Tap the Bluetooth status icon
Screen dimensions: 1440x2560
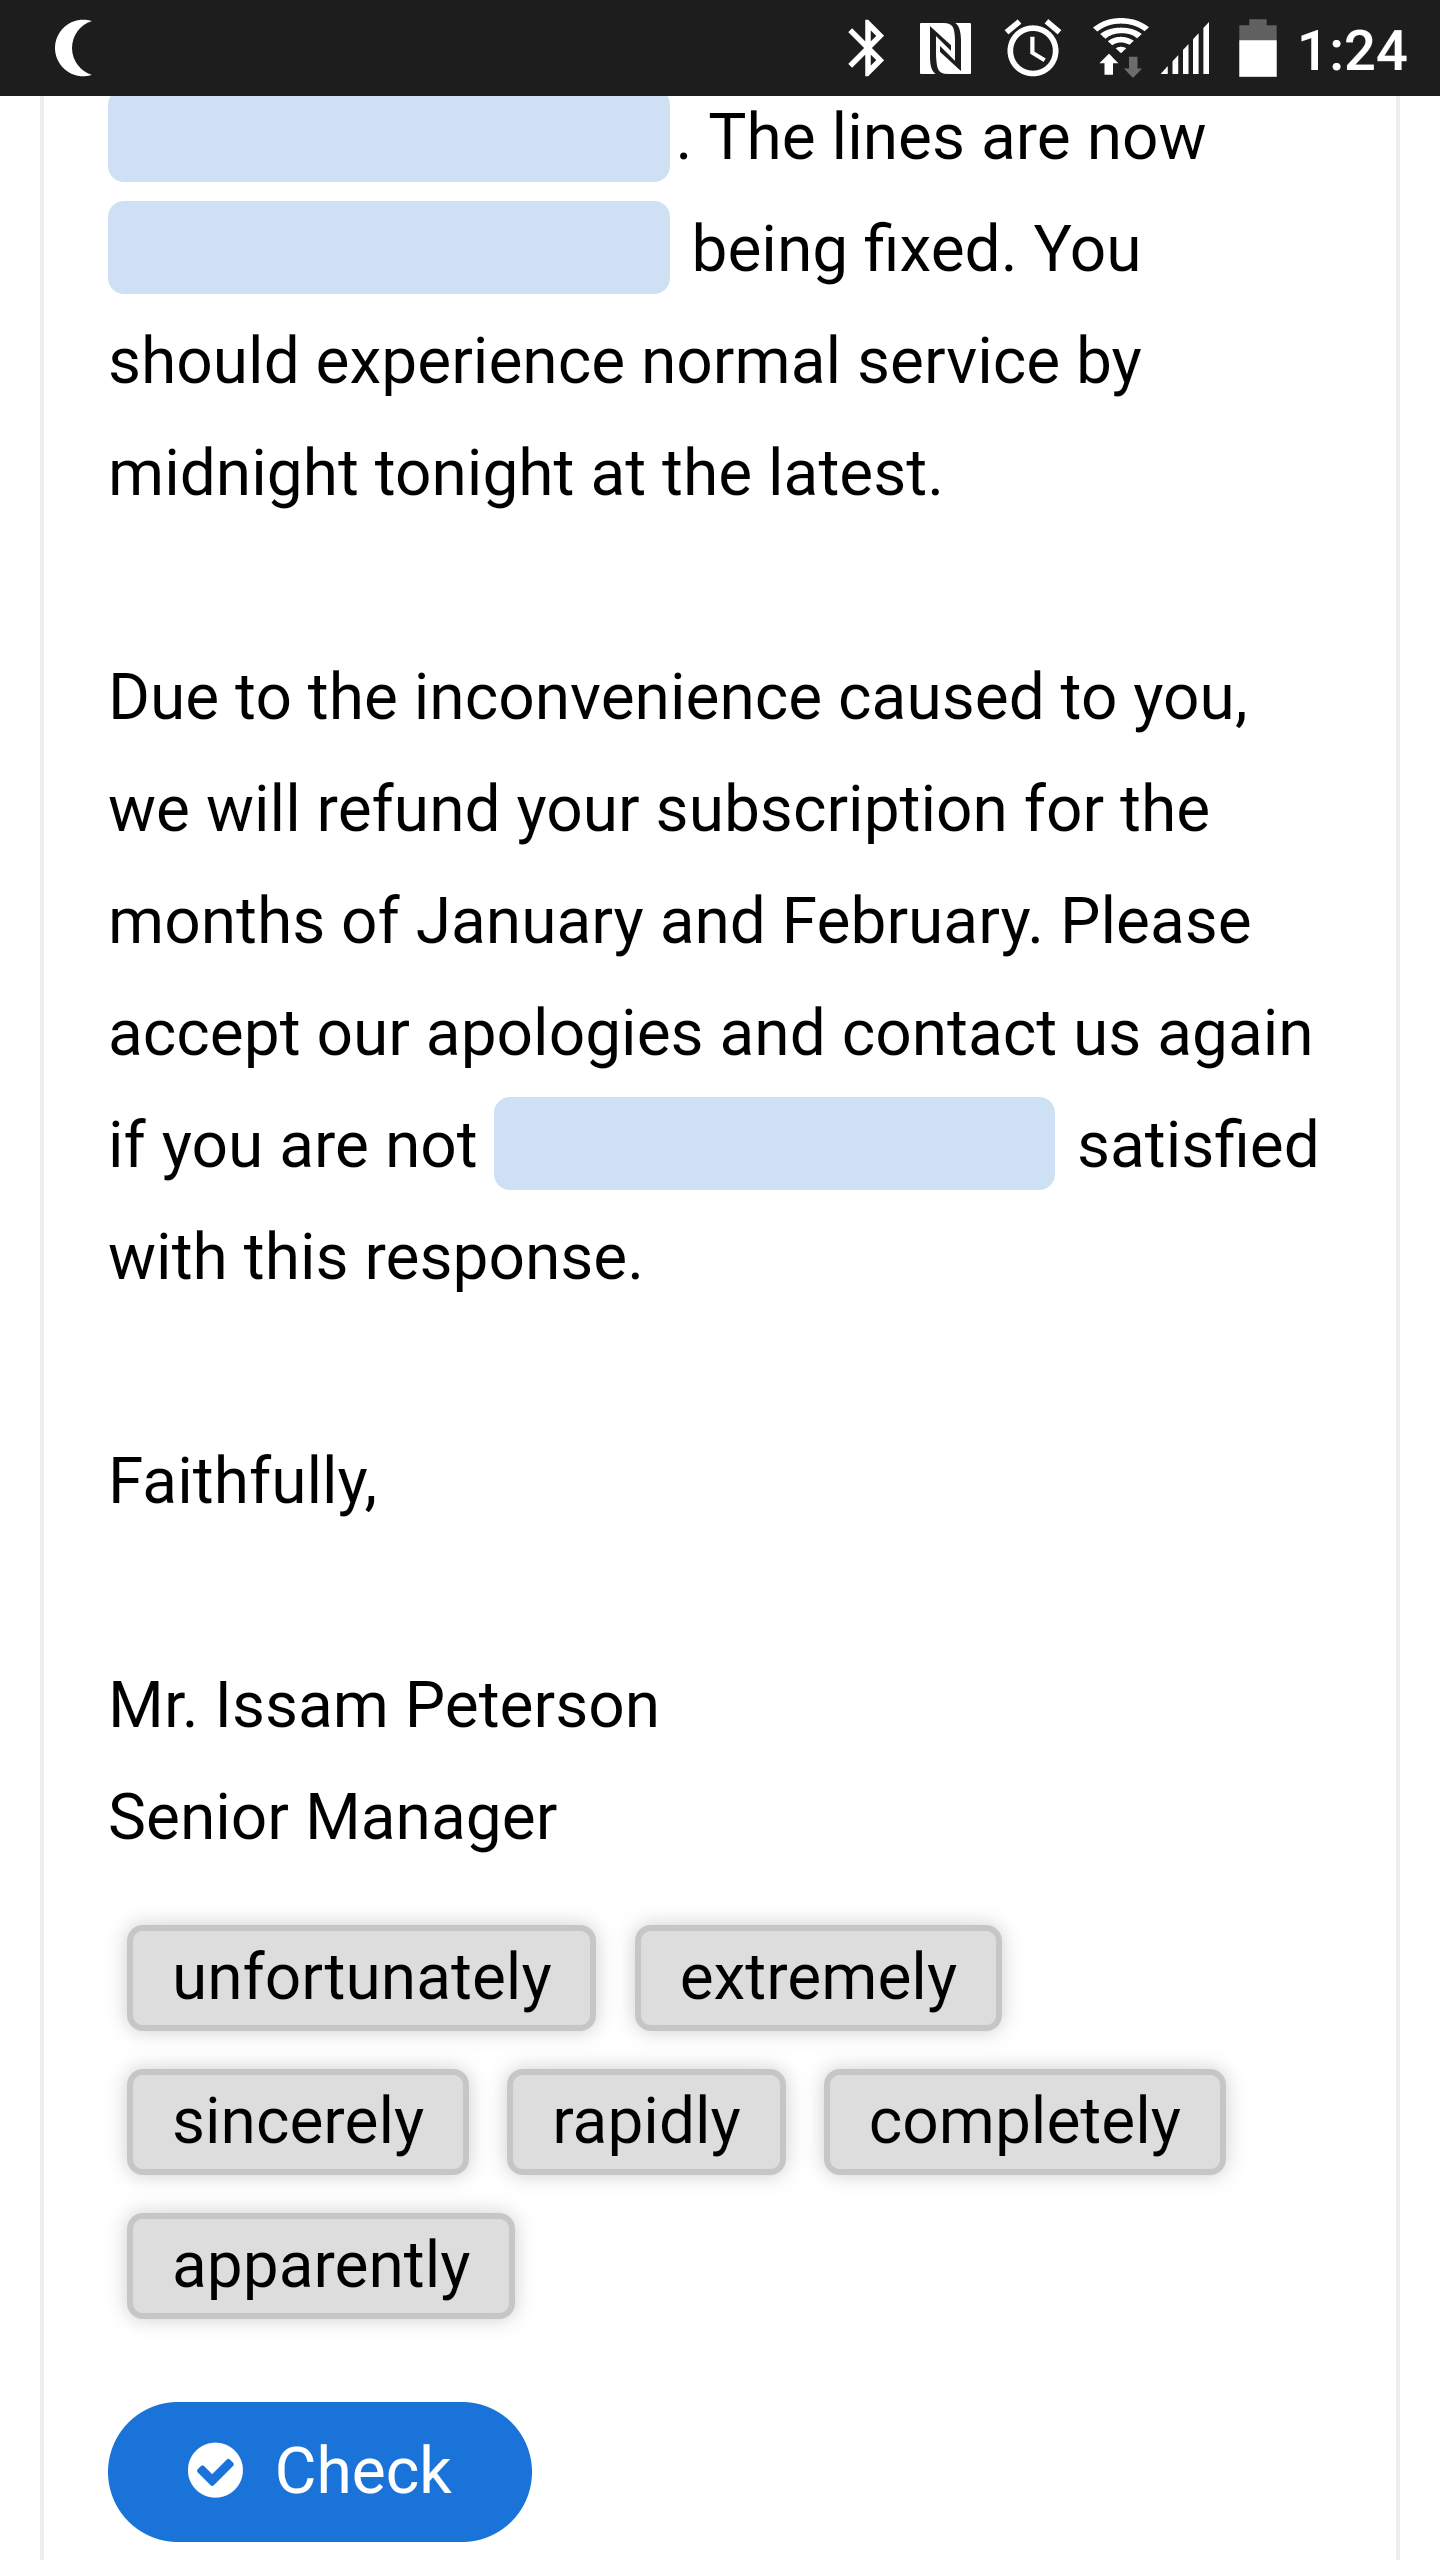point(866,49)
